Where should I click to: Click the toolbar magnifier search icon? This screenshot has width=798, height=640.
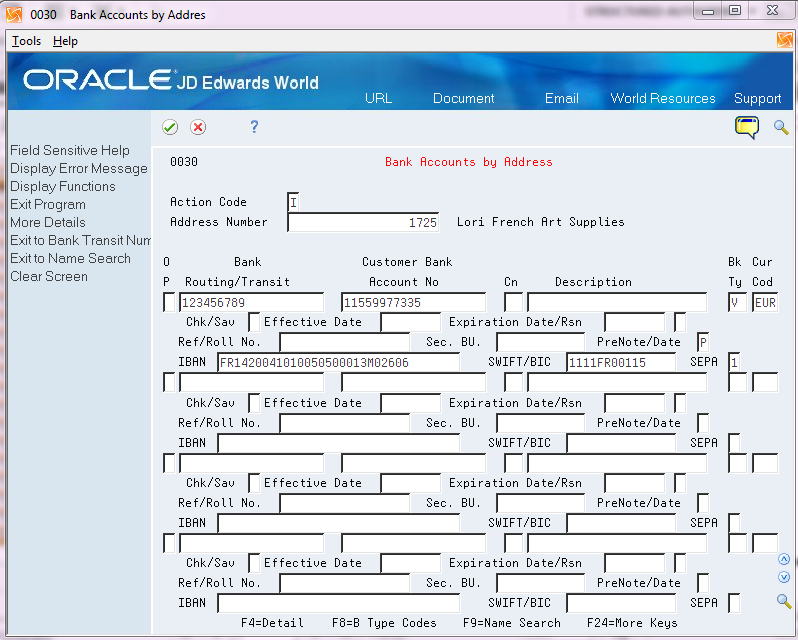pyautogui.click(x=781, y=127)
